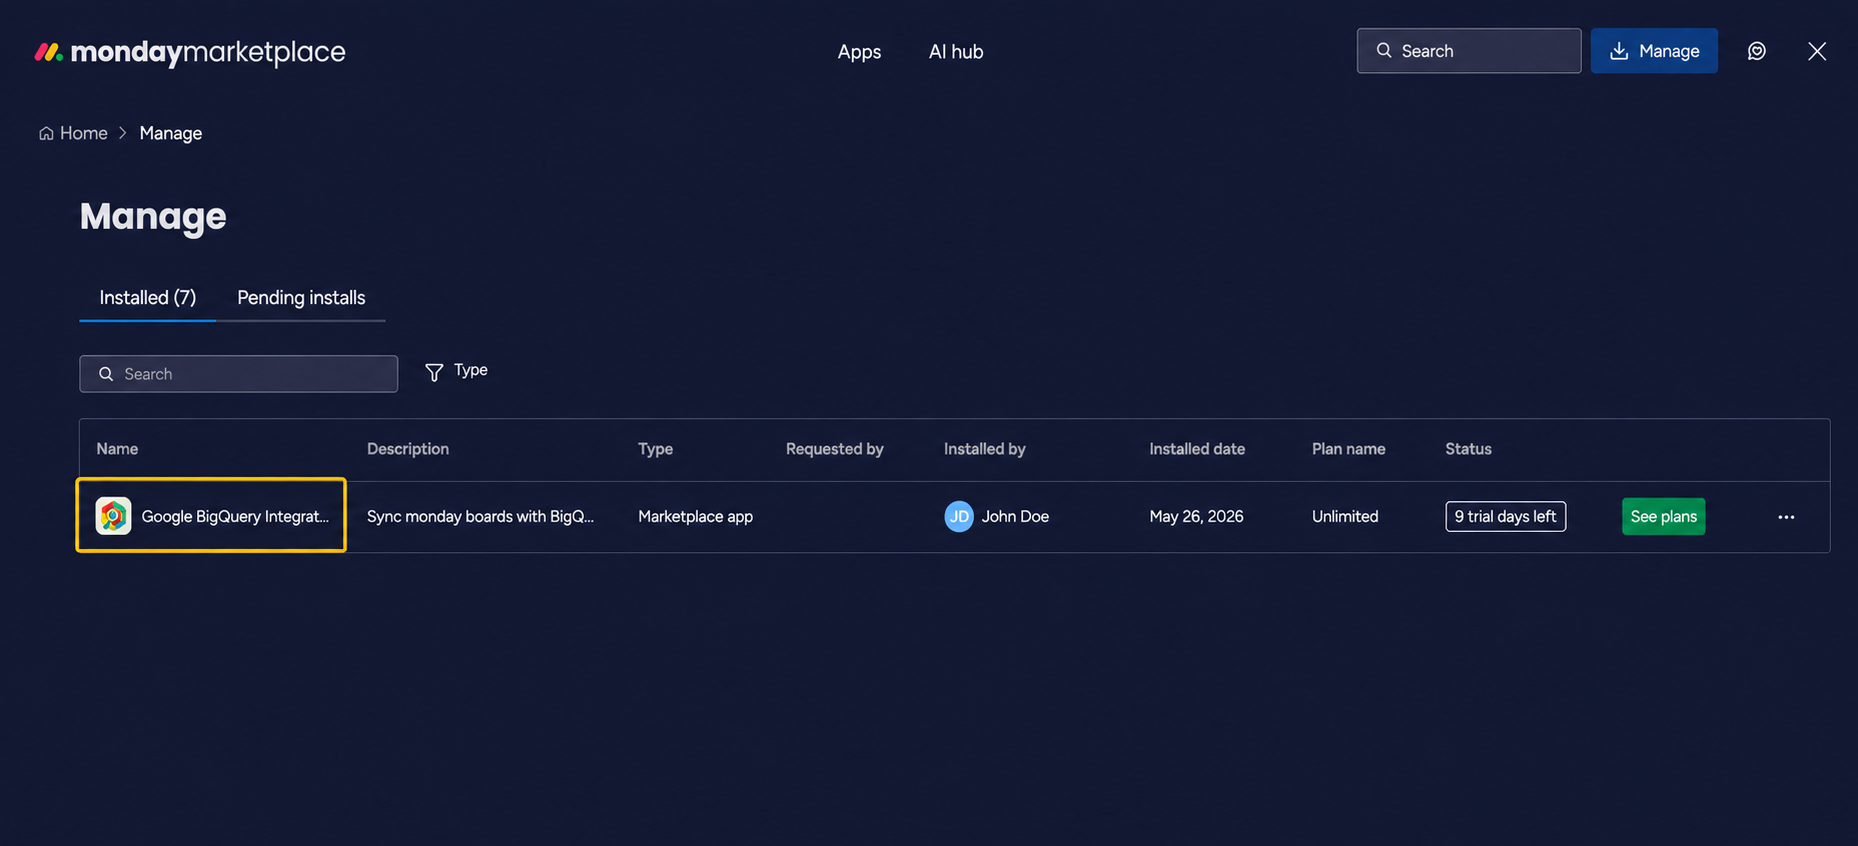
Task: Click the Manage button in header
Action: pyautogui.click(x=1654, y=51)
